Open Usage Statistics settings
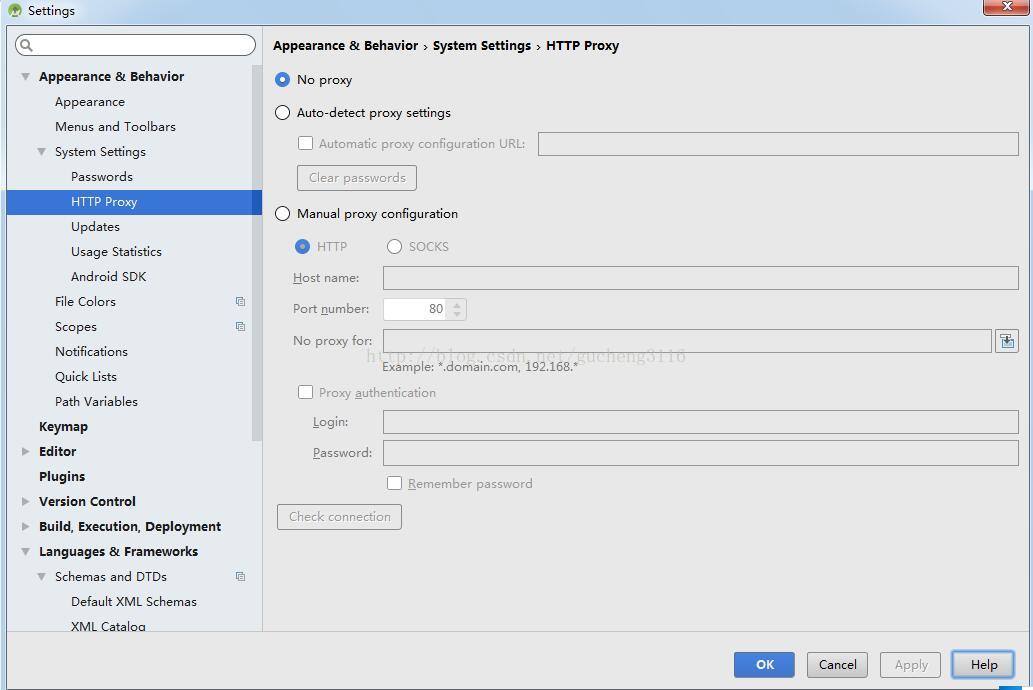This screenshot has height=690, width=1033. [x=116, y=252]
